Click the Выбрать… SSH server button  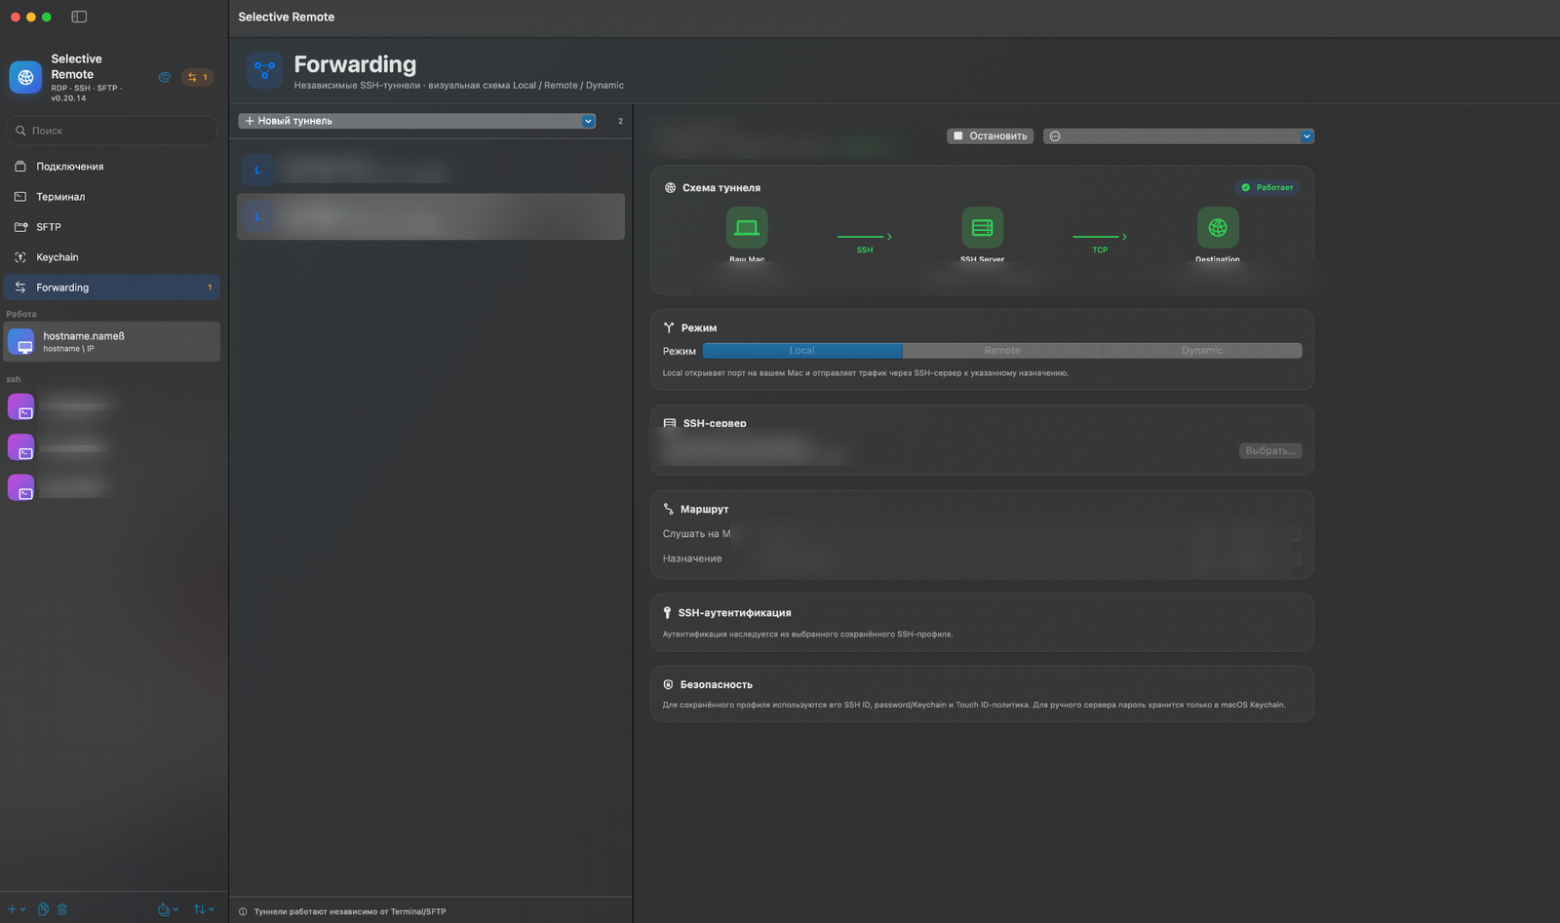point(1270,451)
